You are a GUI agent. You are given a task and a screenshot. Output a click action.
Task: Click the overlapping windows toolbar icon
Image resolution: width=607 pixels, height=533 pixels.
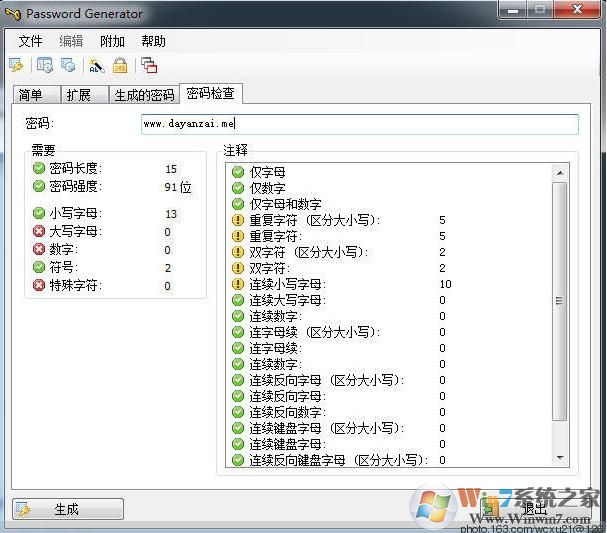coord(149,66)
